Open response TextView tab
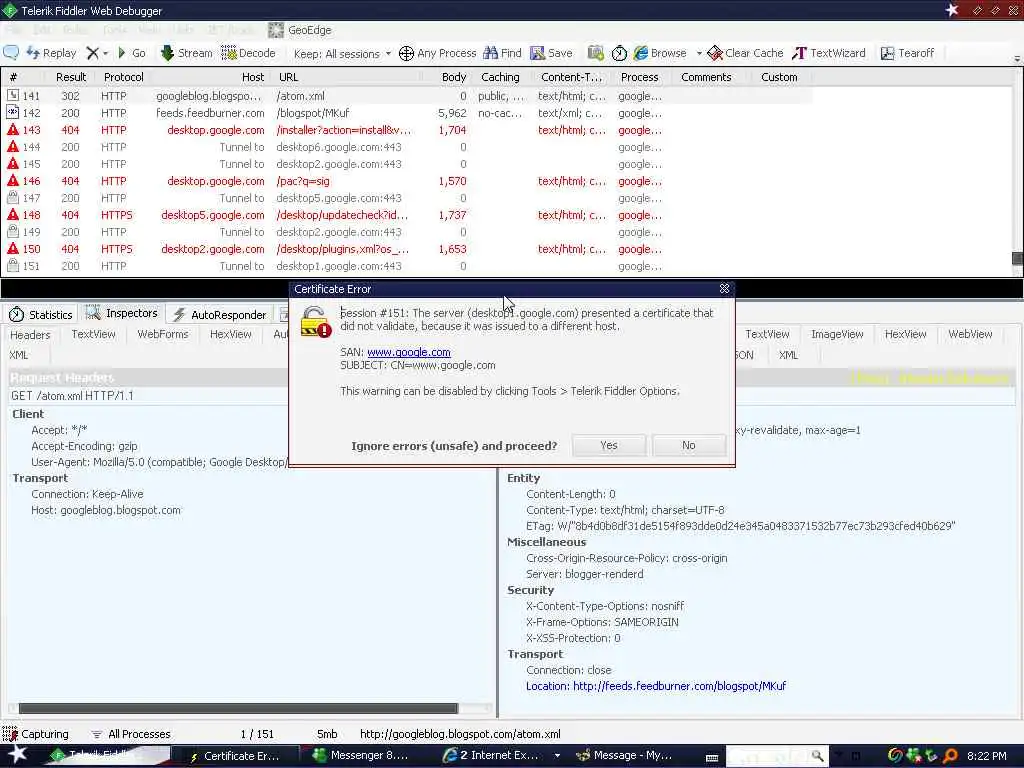Viewport: 1024px width, 768px height. [767, 334]
